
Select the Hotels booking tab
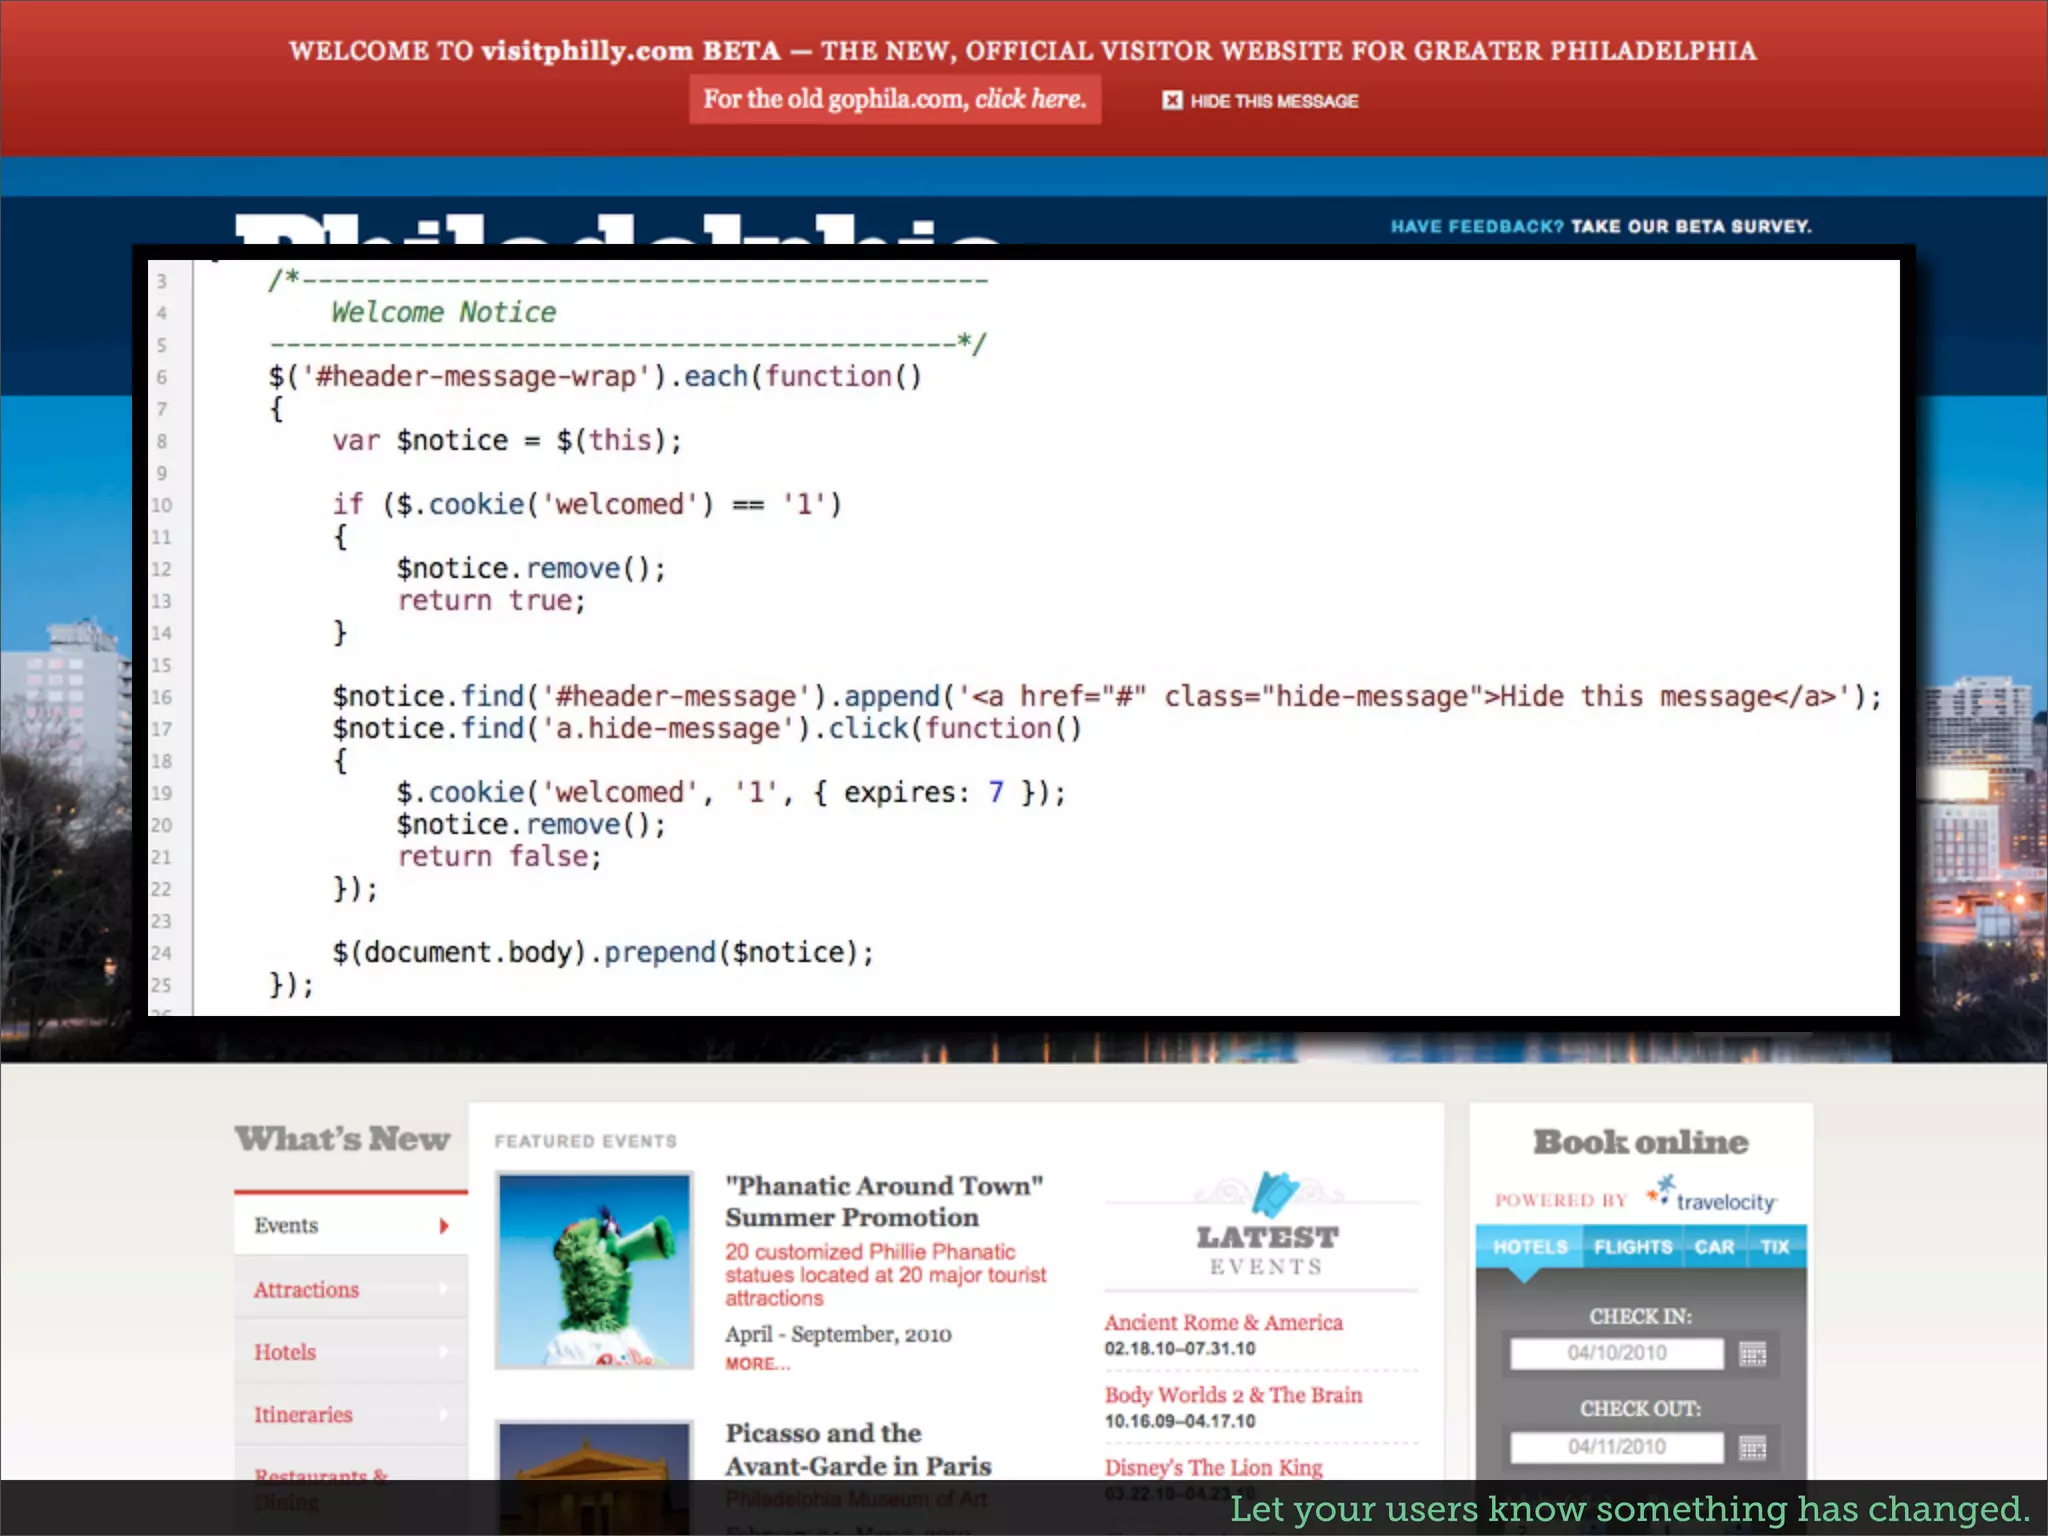coord(1529,1247)
